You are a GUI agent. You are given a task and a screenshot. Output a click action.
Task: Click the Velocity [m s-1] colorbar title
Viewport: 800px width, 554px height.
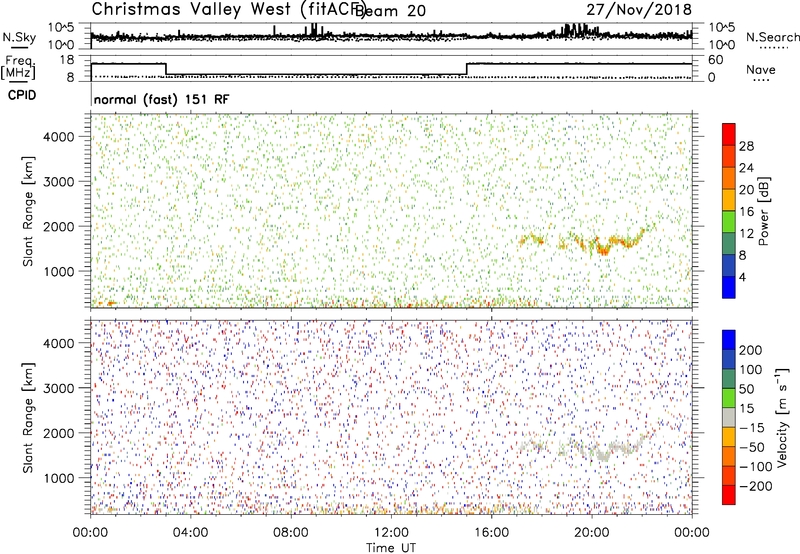pyautogui.click(x=782, y=417)
